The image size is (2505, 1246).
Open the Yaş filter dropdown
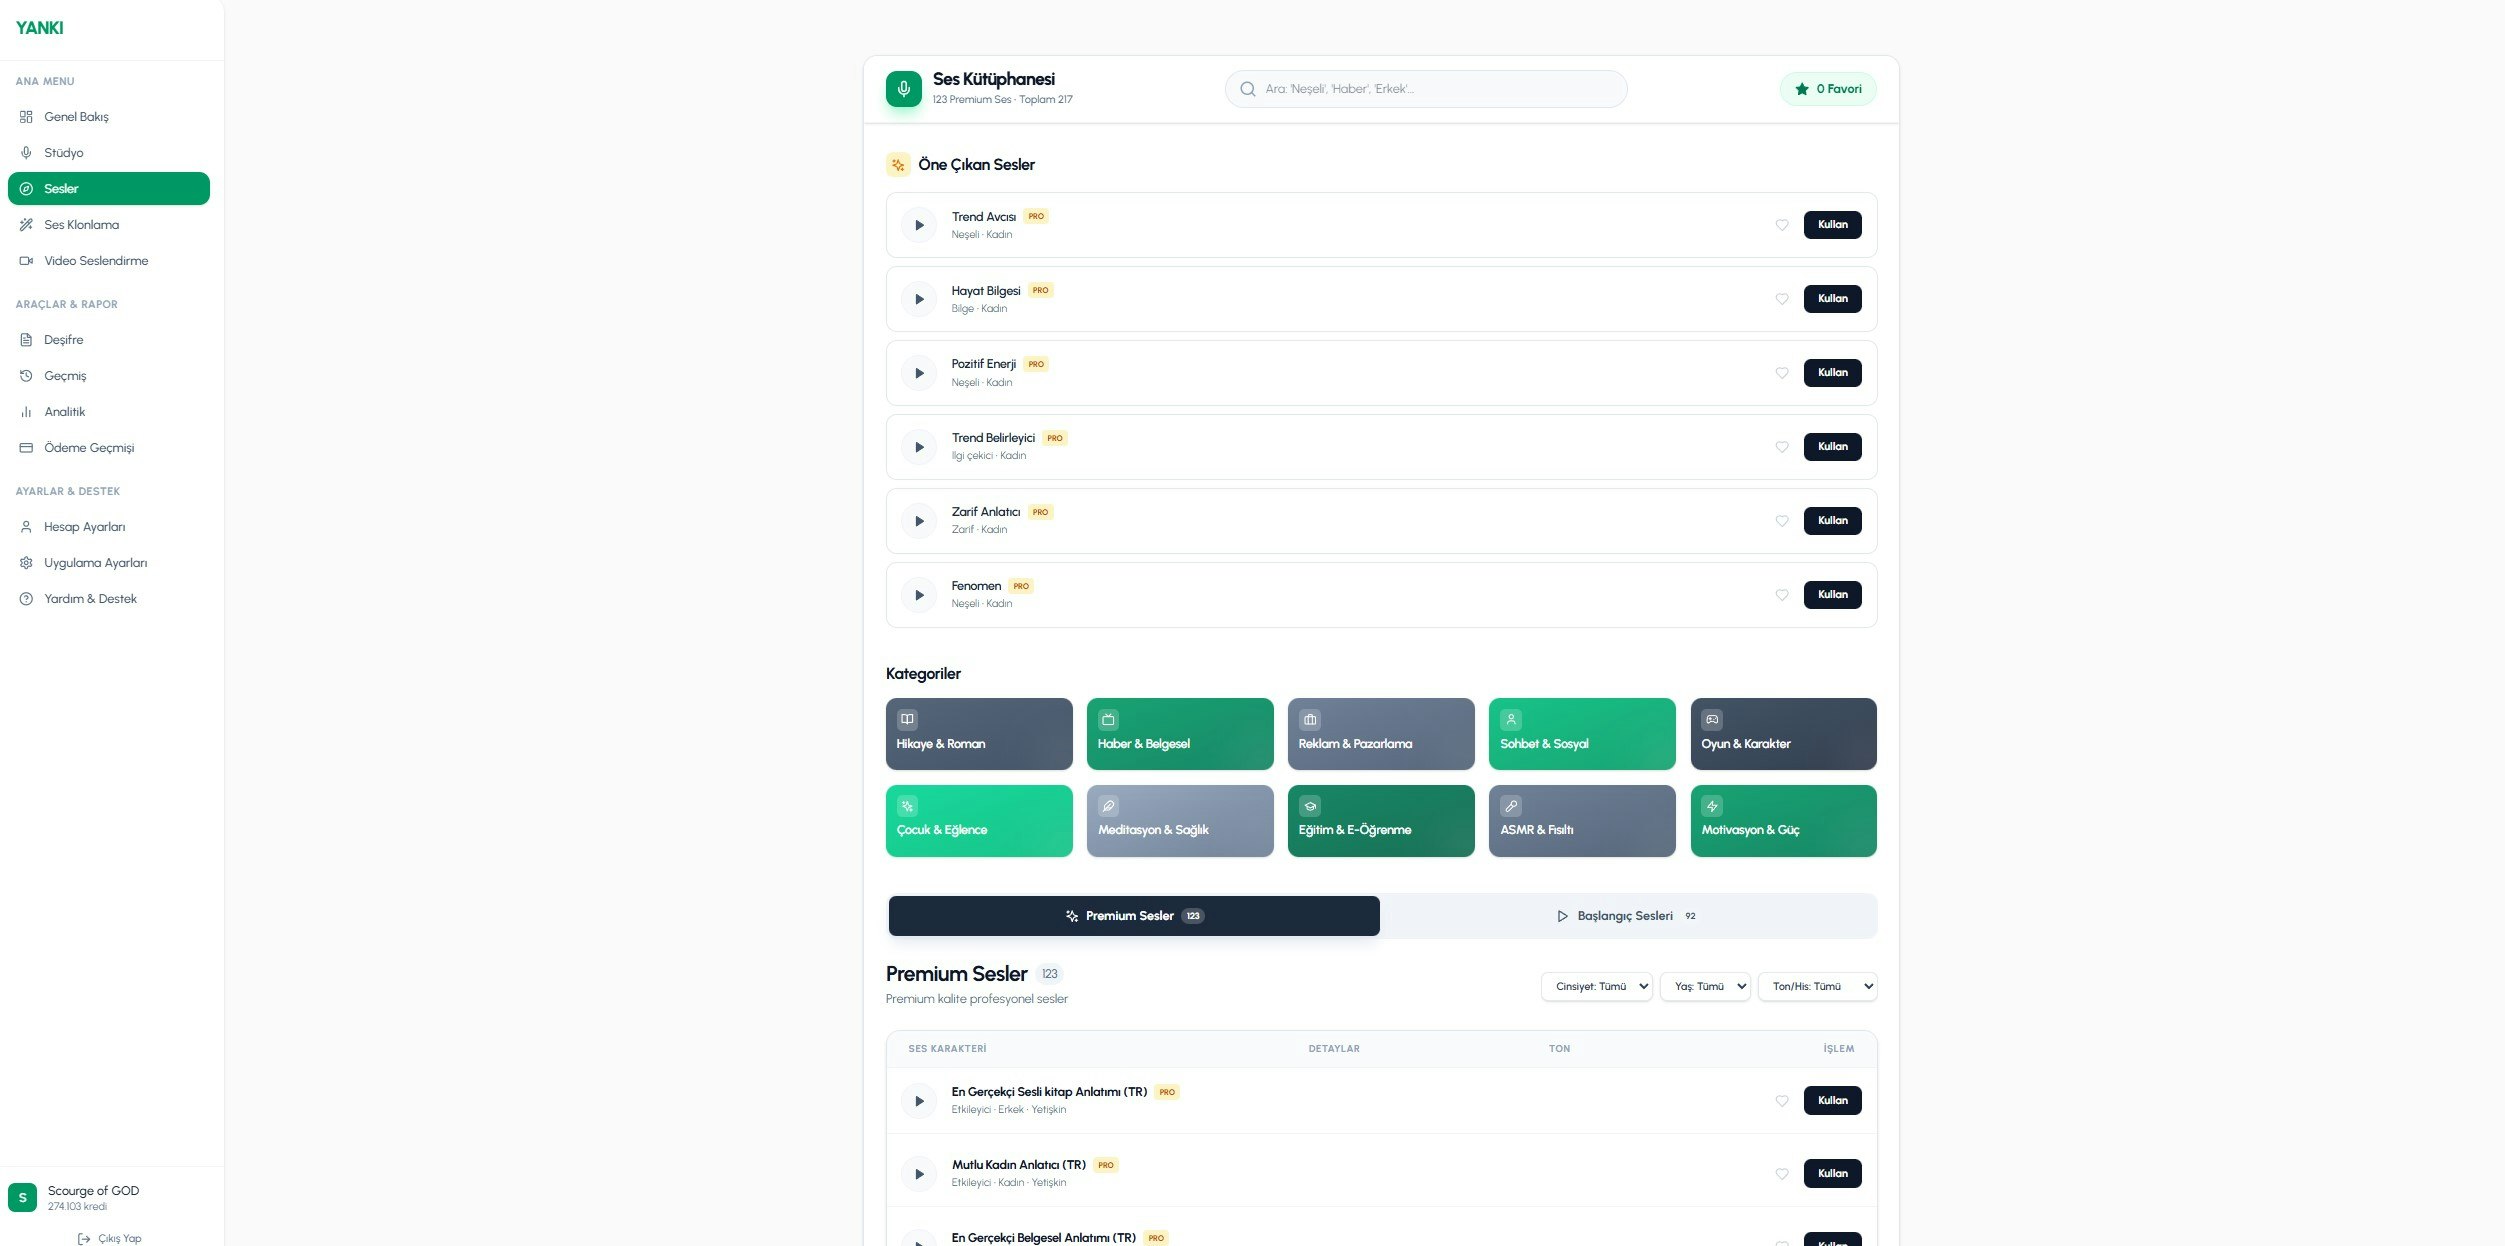1705,986
